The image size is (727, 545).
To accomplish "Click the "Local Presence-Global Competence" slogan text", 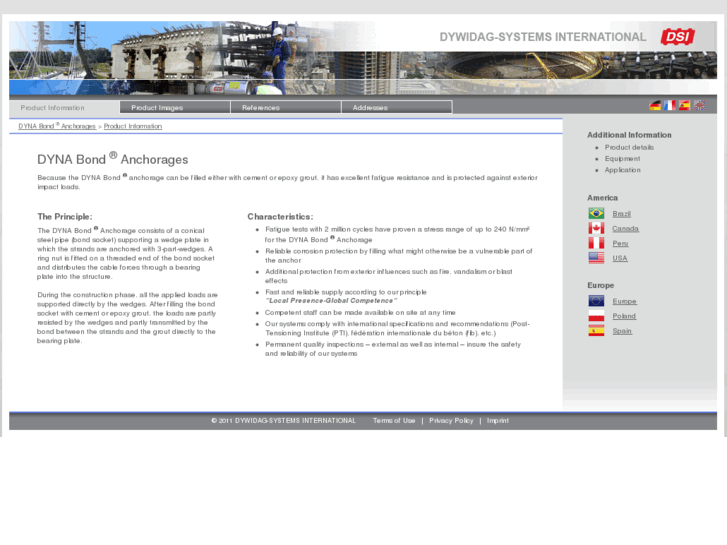I will pyautogui.click(x=331, y=301).
